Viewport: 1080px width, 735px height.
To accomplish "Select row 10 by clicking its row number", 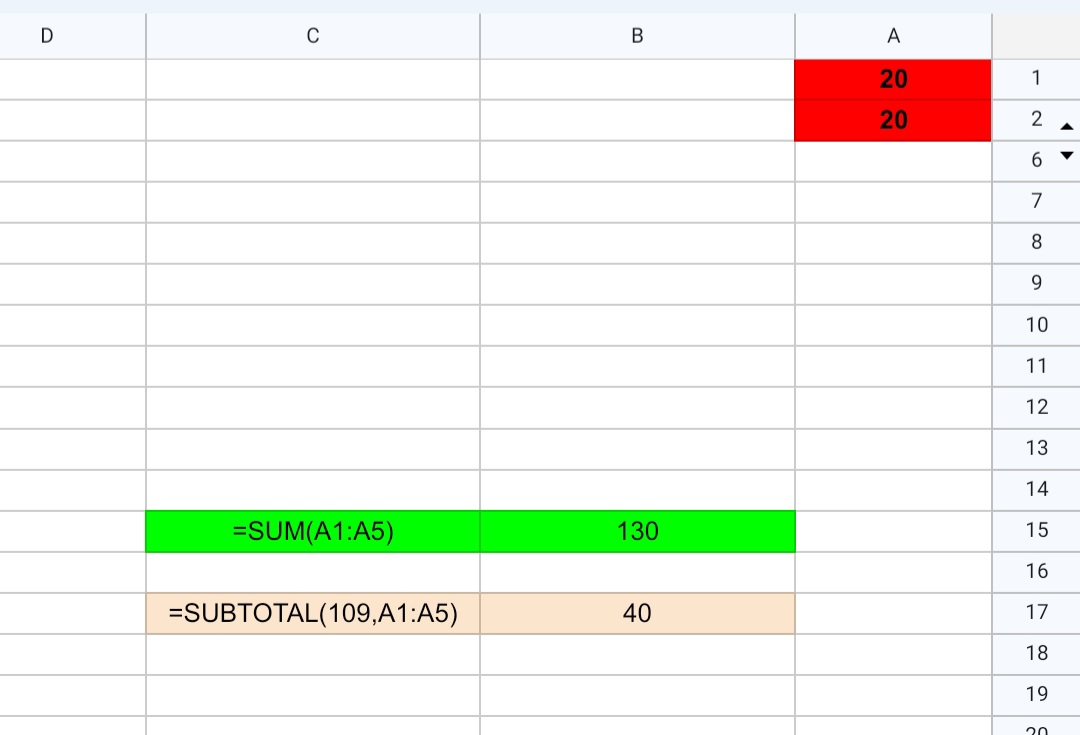I will click(x=1036, y=324).
